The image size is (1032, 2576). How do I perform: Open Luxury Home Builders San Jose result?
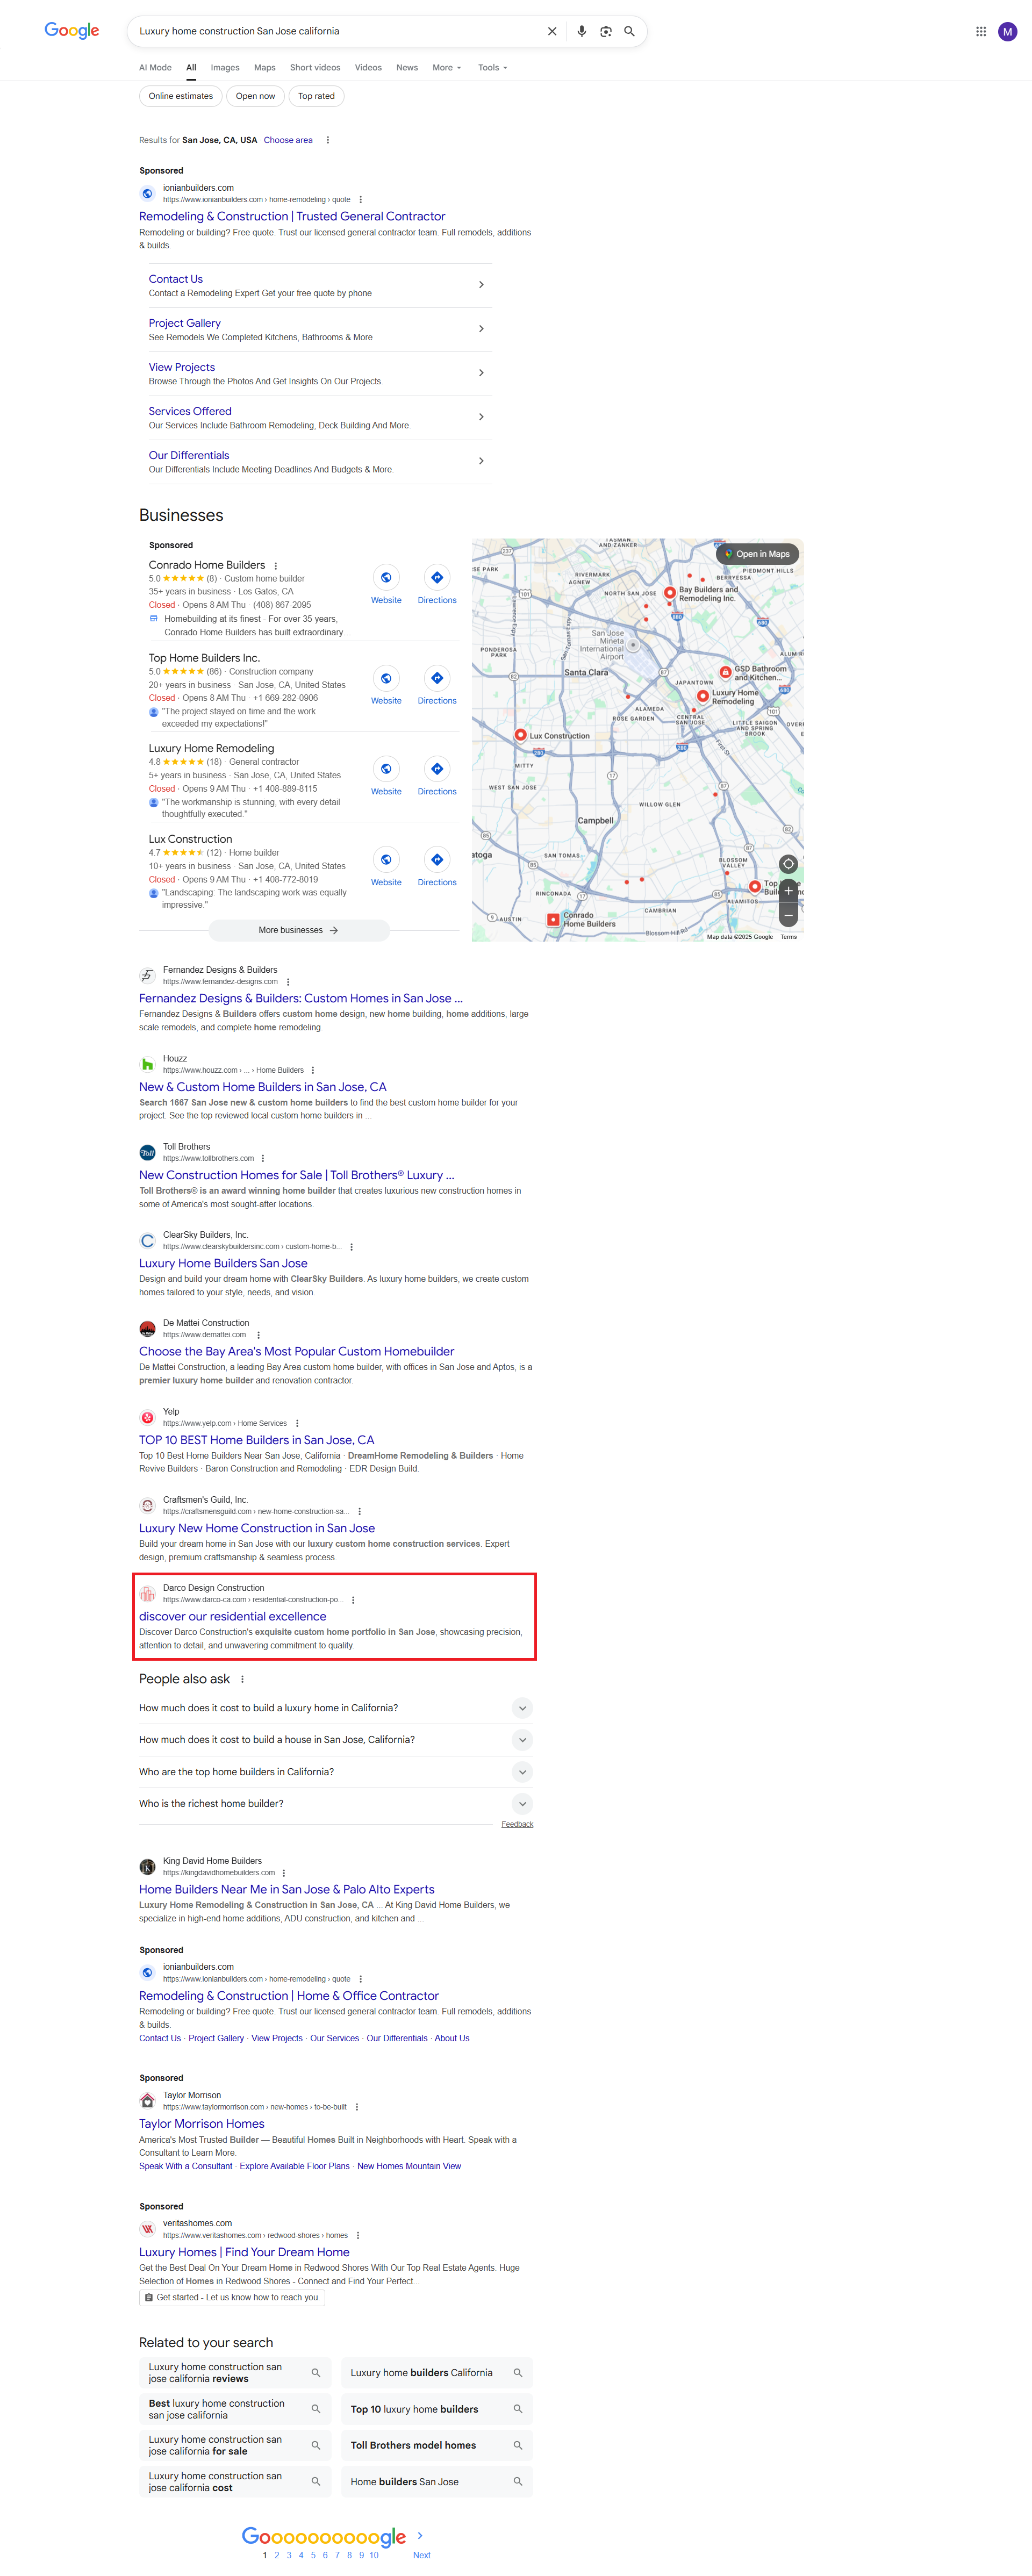pyautogui.click(x=223, y=1263)
